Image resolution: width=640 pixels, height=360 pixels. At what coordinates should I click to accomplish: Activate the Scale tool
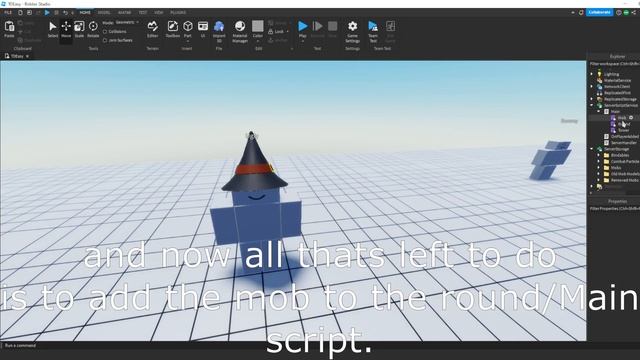coord(79,29)
